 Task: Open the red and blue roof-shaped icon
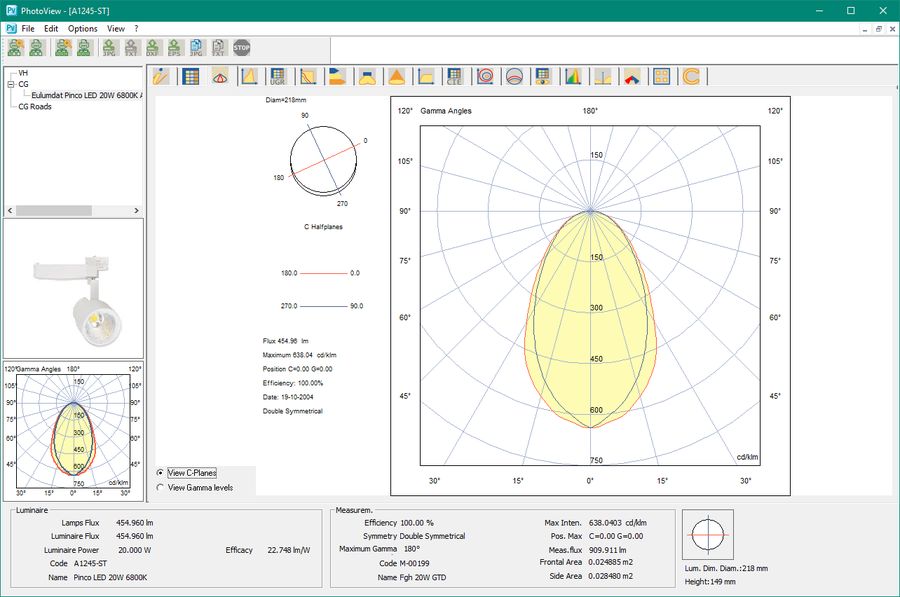632,76
